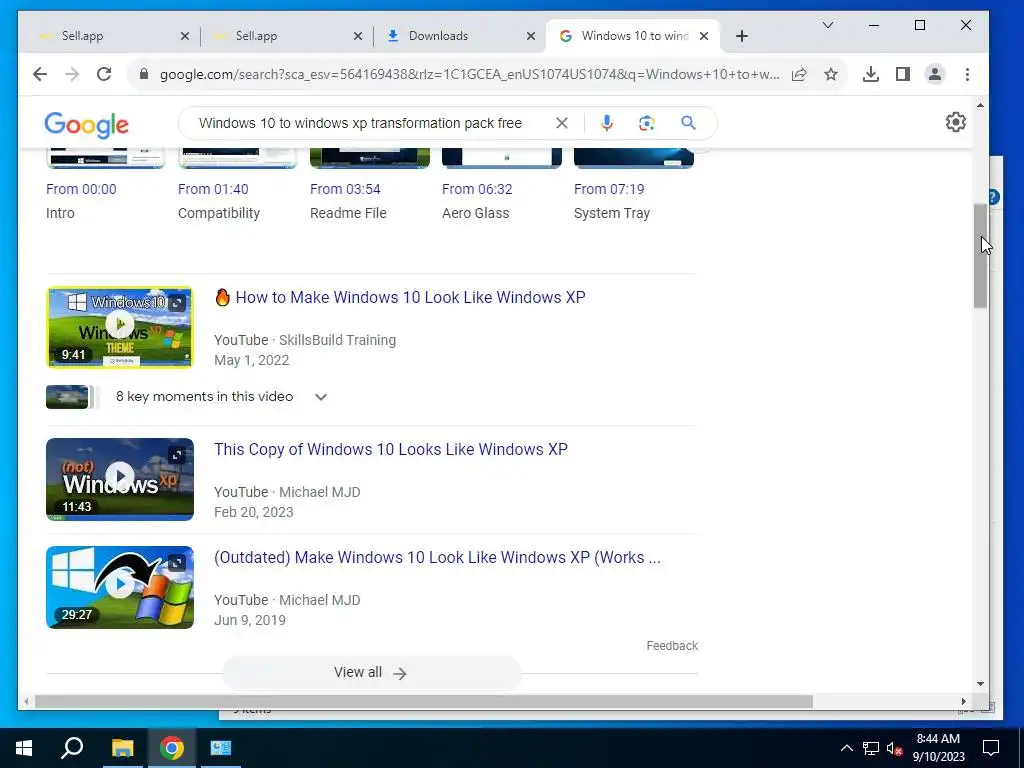The height and width of the screenshot is (768, 1024).
Task: Clear the Google search box text
Action: 562,123
